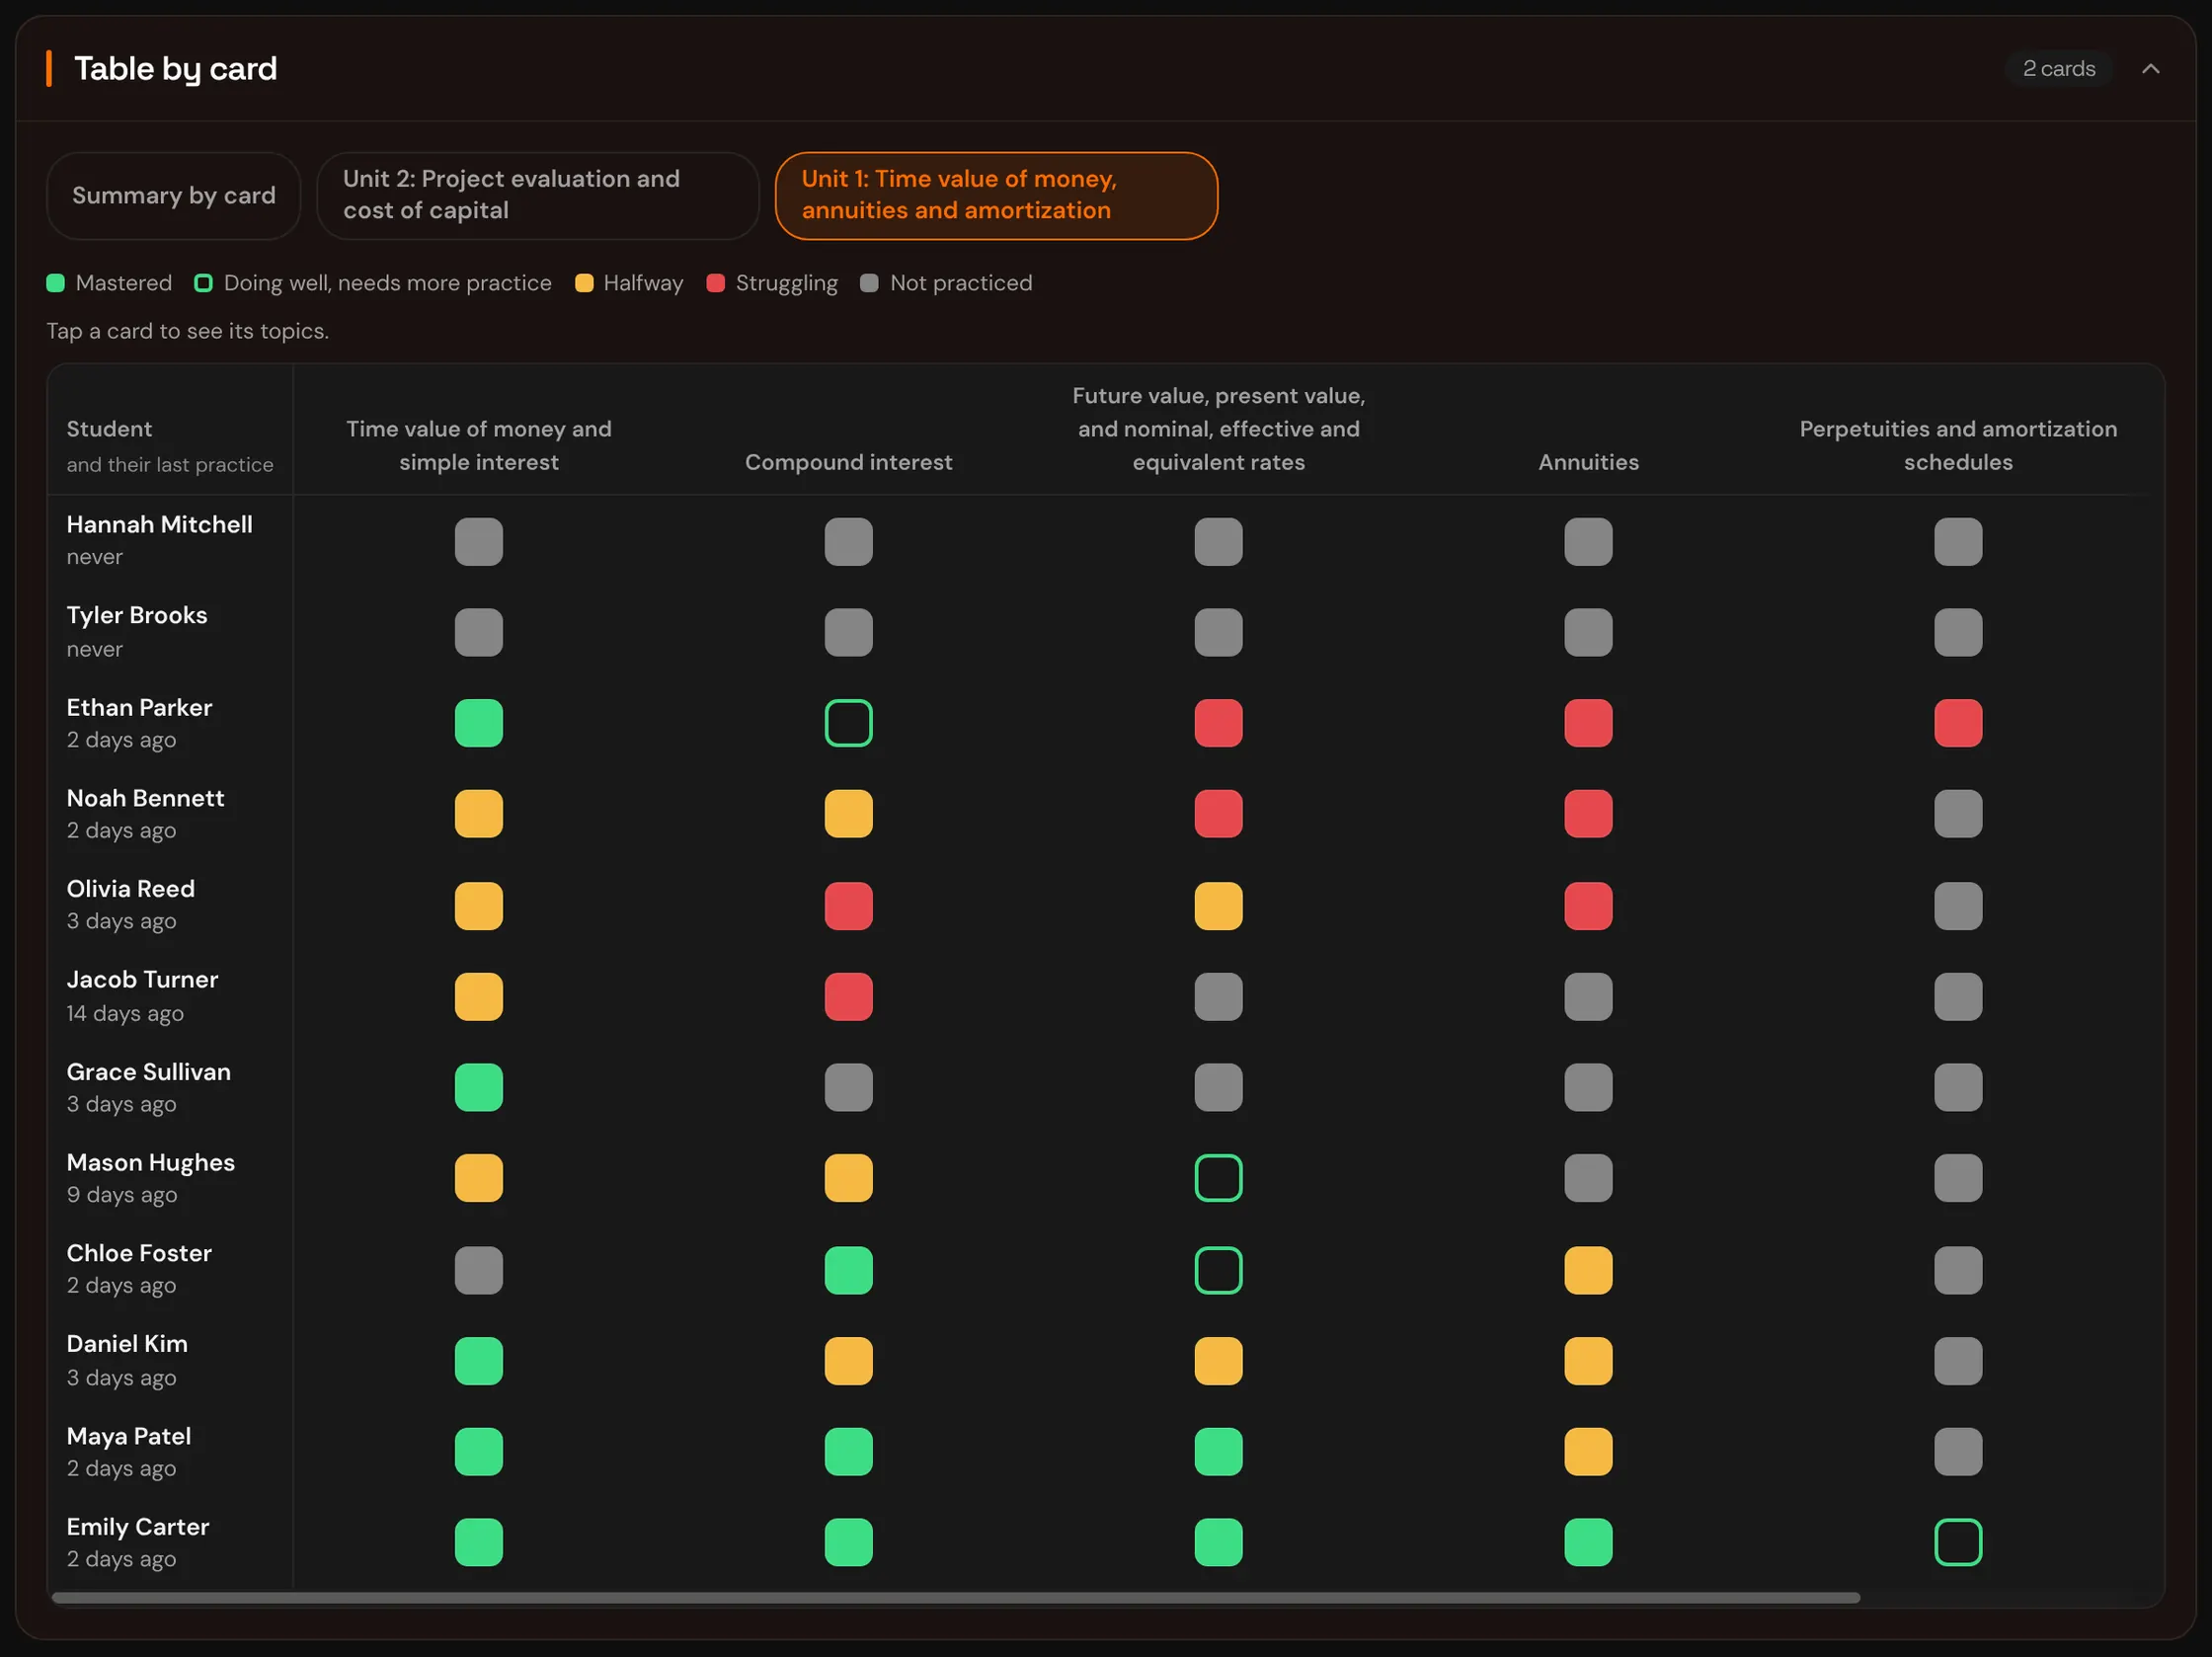Screen dimensions: 2212x1657
Task: Click Olivia Reed's yellow Future value square
Action: coord(1218,906)
